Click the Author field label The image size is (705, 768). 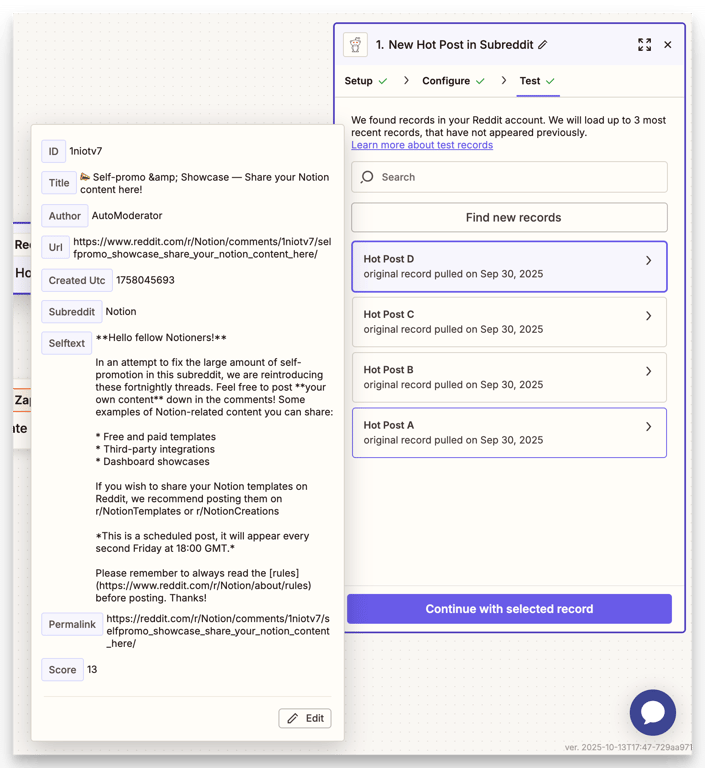pyautogui.click(x=65, y=216)
